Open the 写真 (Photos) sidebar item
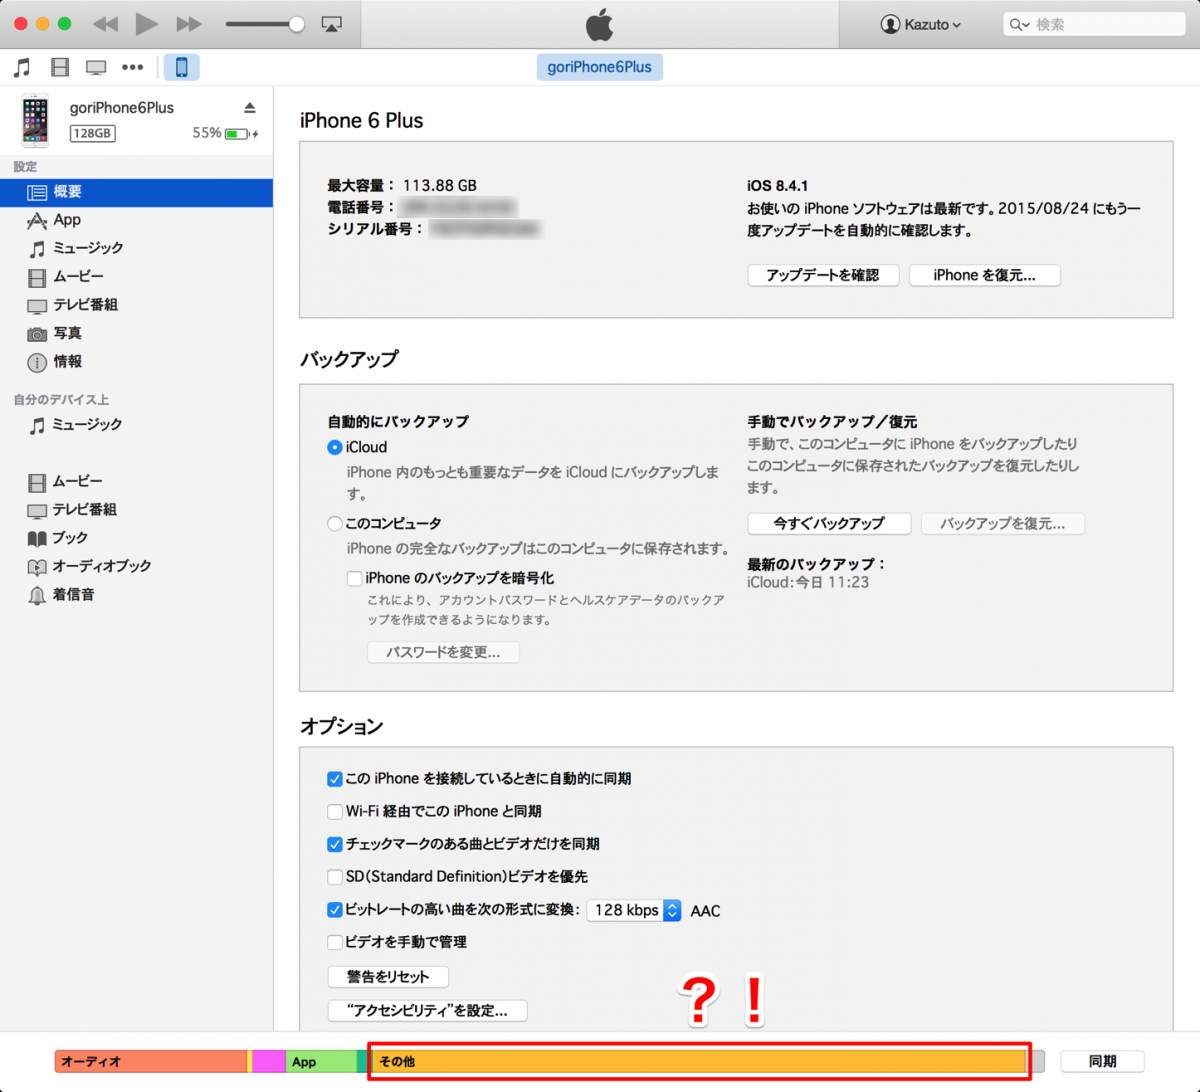Image resolution: width=1200 pixels, height=1092 pixels. click(x=60, y=333)
